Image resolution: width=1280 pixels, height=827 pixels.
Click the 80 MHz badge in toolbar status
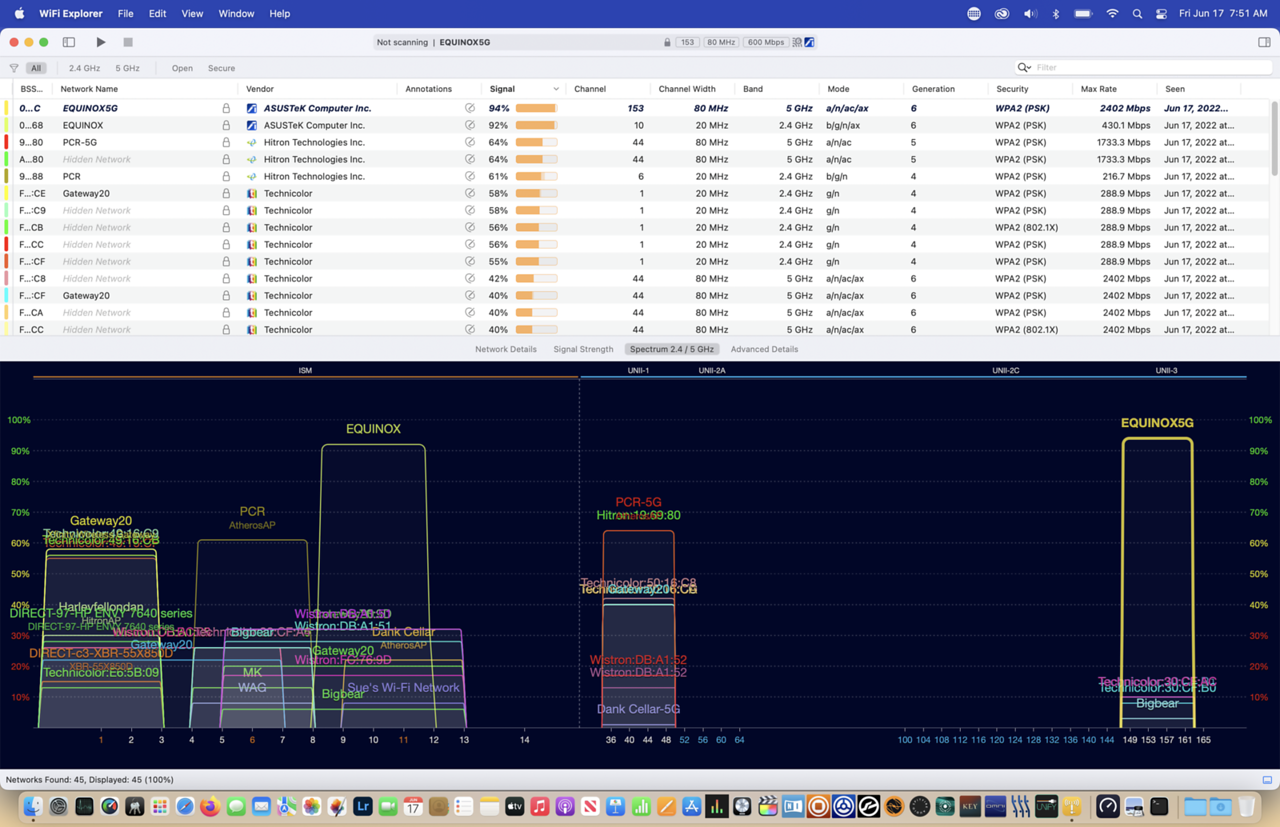[x=720, y=42]
